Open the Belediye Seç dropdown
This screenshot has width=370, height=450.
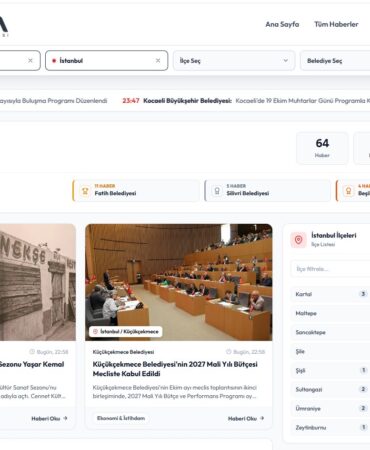(335, 61)
